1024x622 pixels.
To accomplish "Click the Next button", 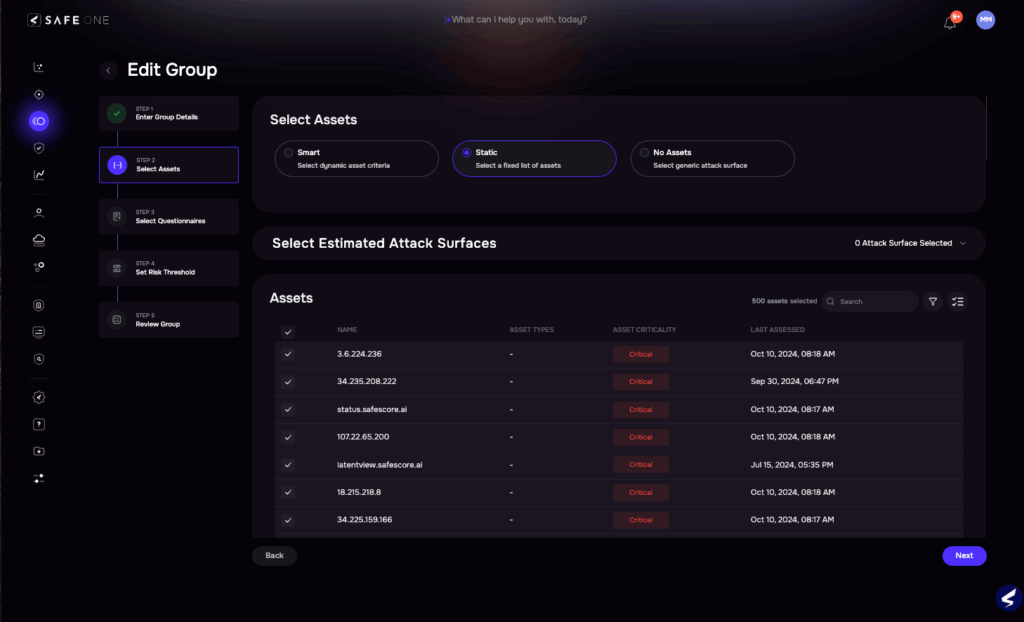I will [x=964, y=555].
